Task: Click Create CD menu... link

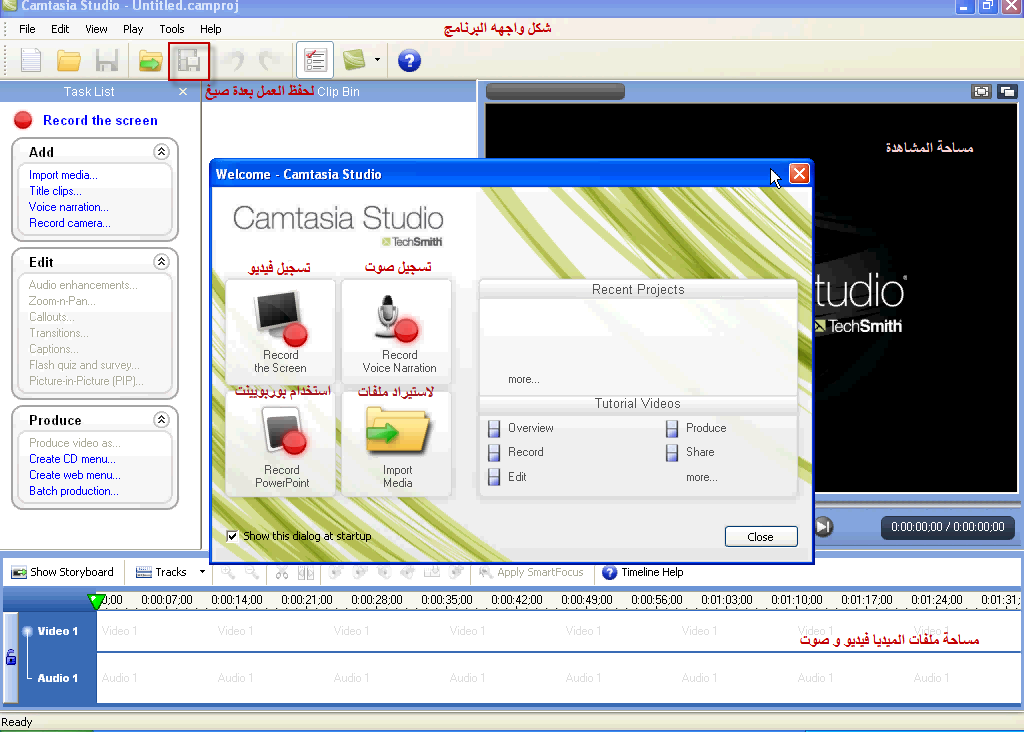Action: (72, 459)
